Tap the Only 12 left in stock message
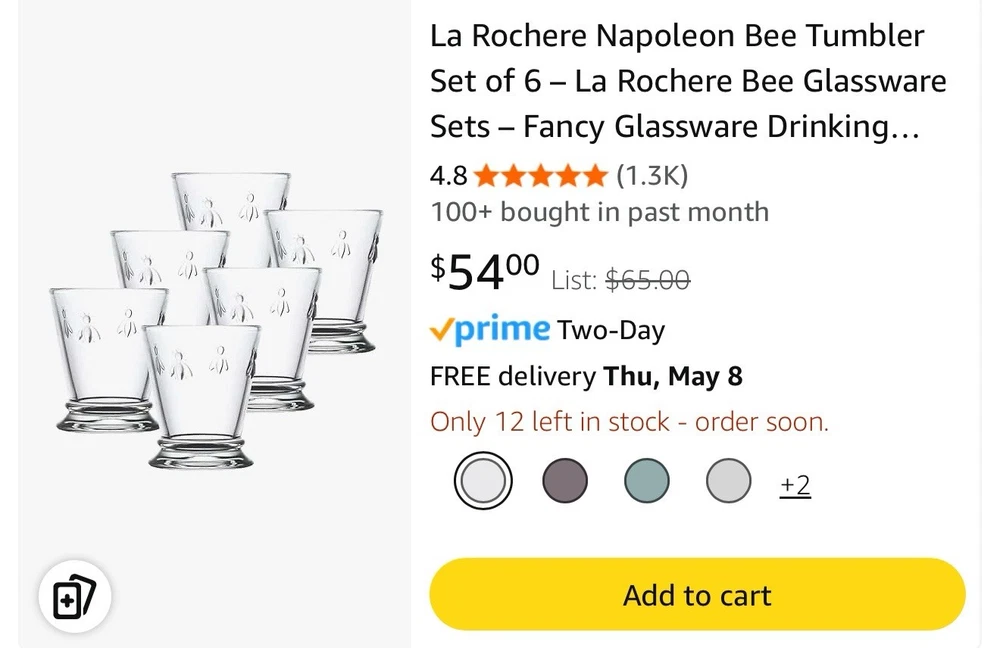This screenshot has width=1000, height=648. (x=629, y=422)
